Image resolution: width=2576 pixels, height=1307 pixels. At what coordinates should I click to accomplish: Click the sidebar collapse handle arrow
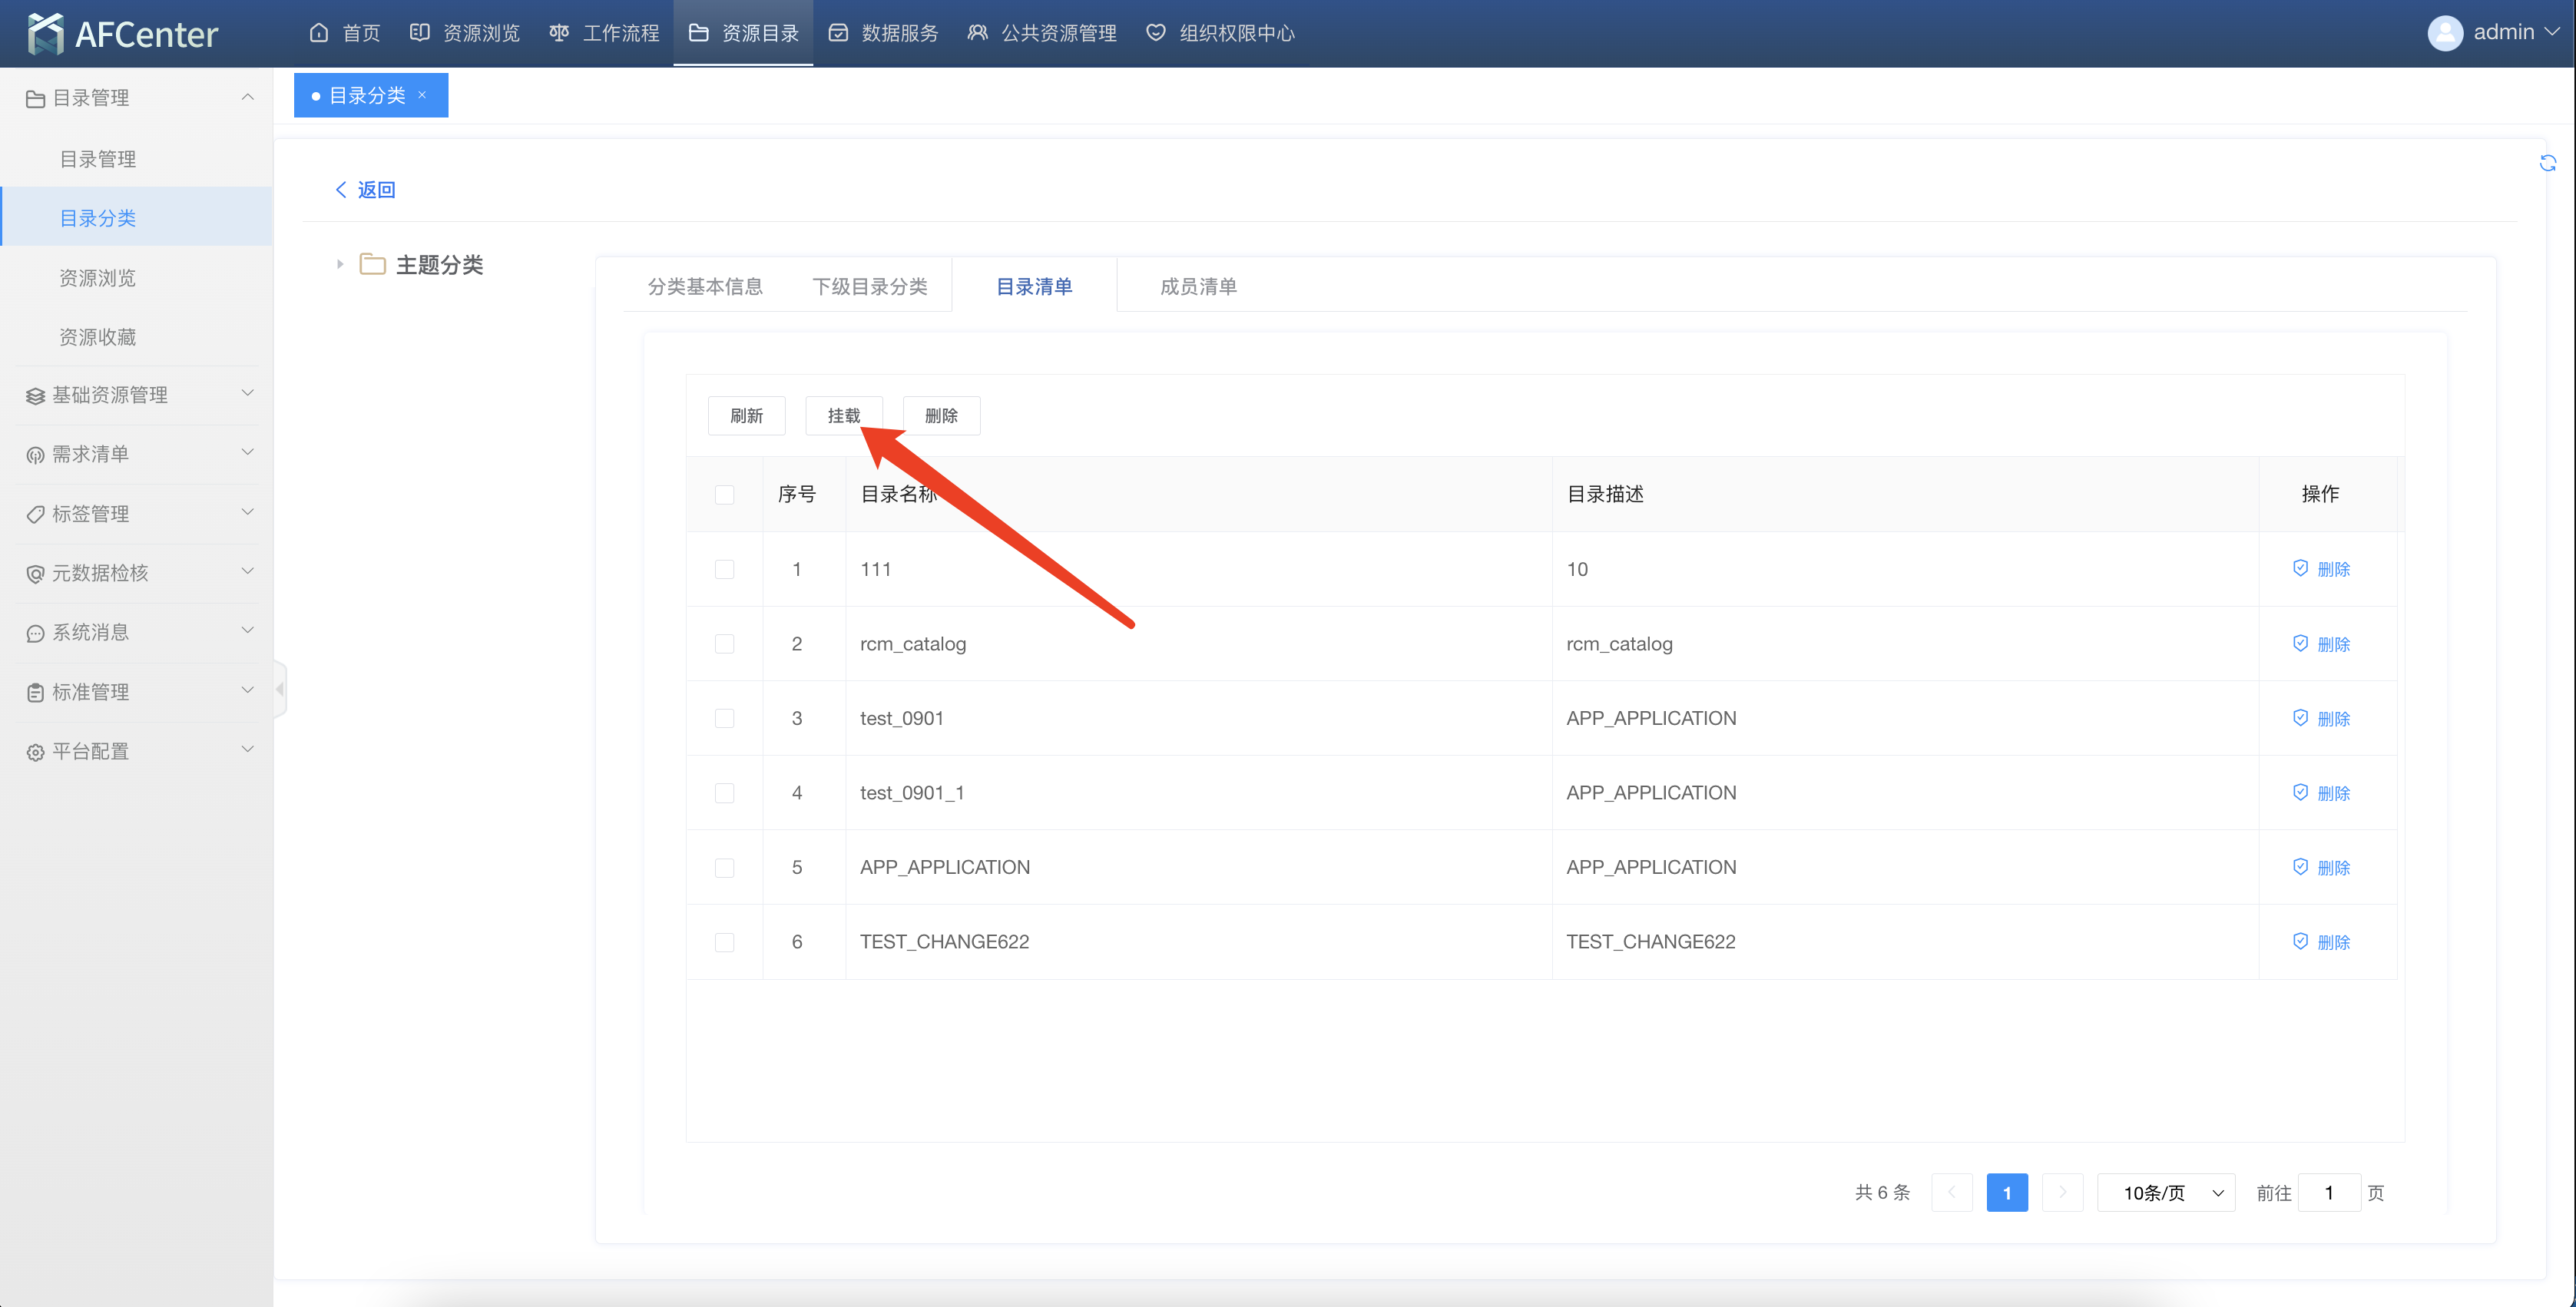pyautogui.click(x=280, y=689)
